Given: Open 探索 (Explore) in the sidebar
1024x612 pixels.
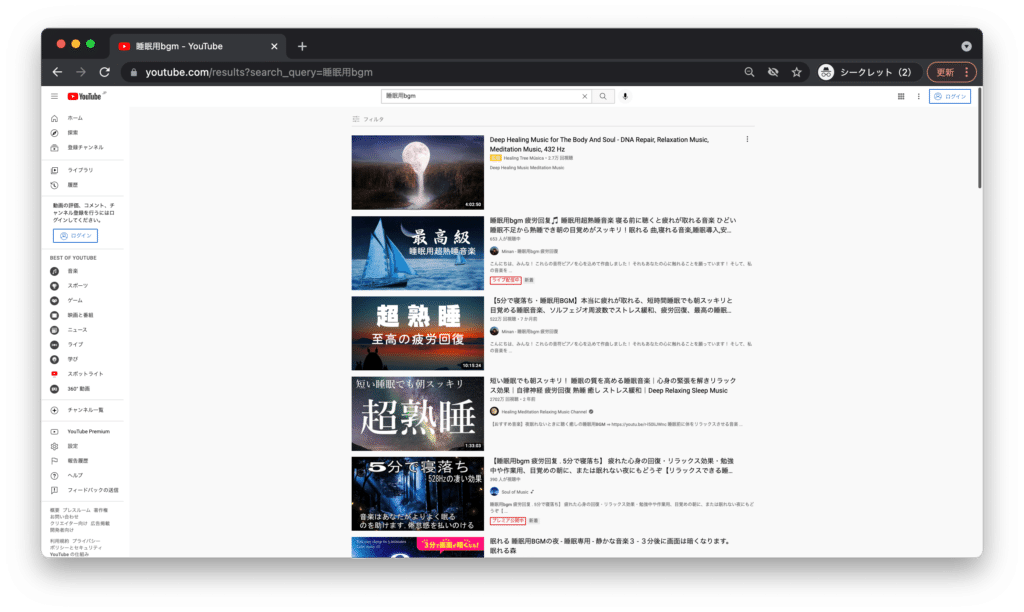Looking at the screenshot, I should 72,133.
